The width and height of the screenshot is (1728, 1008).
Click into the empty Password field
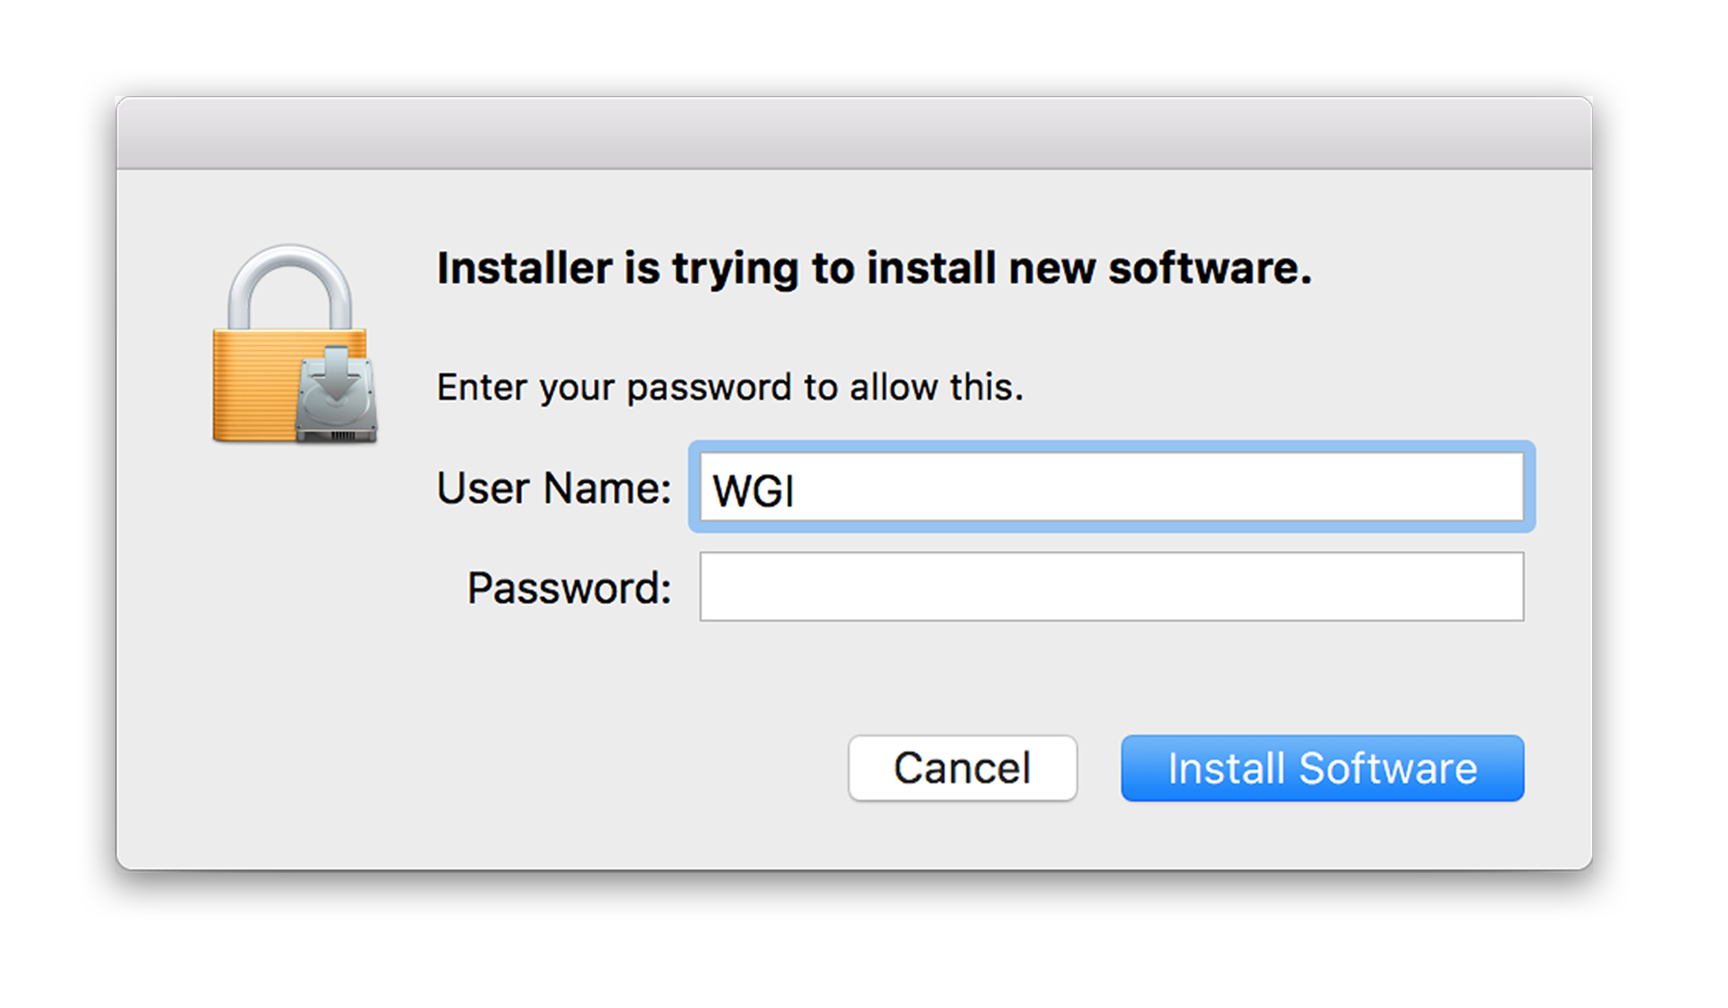point(1111,587)
